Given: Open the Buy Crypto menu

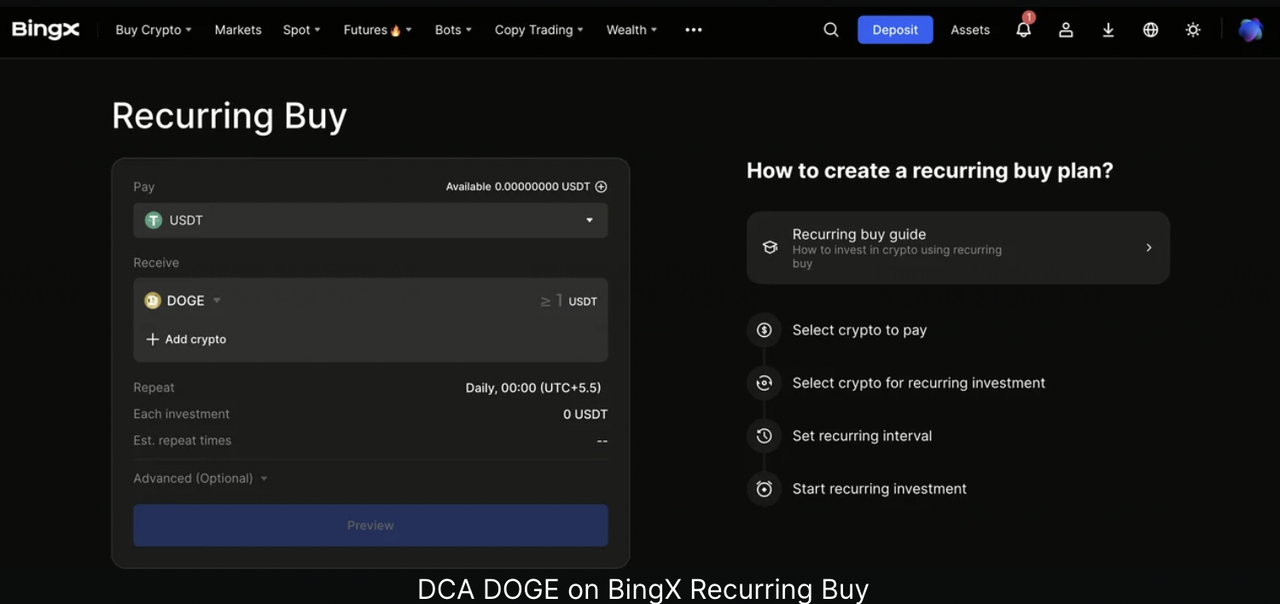Looking at the screenshot, I should (153, 30).
